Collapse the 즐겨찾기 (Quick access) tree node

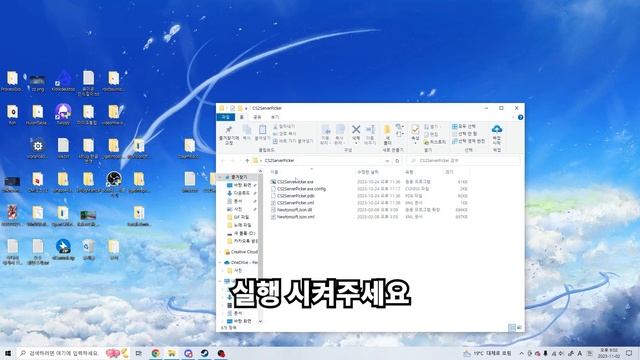[x=221, y=177]
